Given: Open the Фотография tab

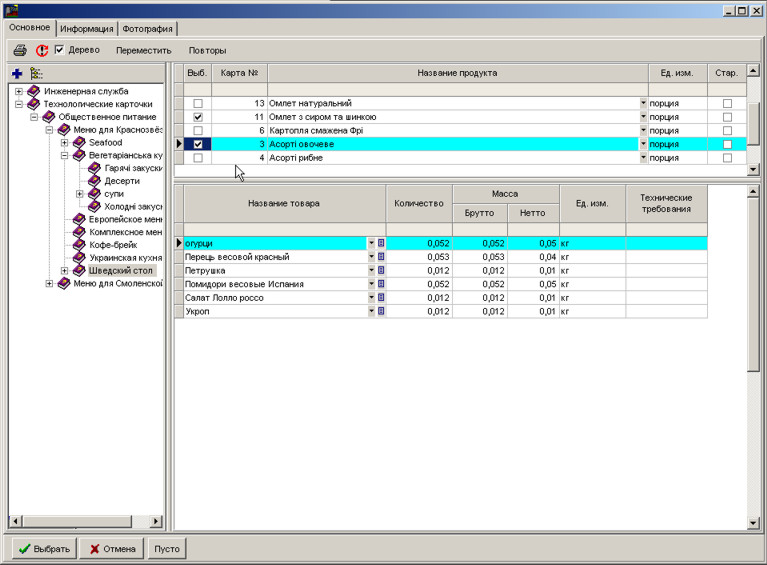Looking at the screenshot, I should (148, 29).
